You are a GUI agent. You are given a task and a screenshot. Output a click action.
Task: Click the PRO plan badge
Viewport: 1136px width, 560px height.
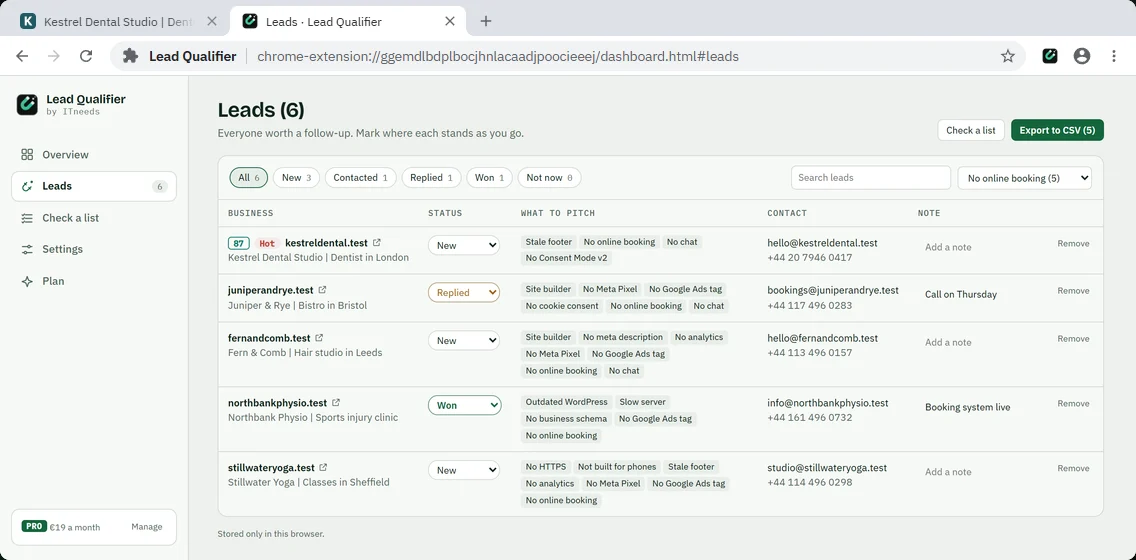coord(34,527)
